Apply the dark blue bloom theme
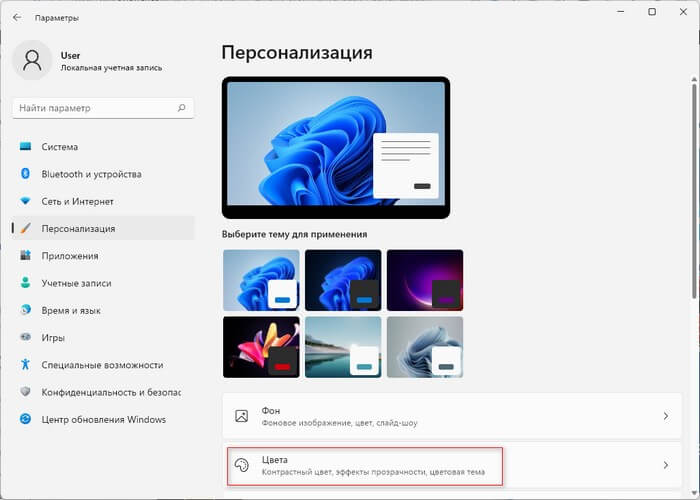Image resolution: width=700 pixels, height=500 pixels. (343, 280)
